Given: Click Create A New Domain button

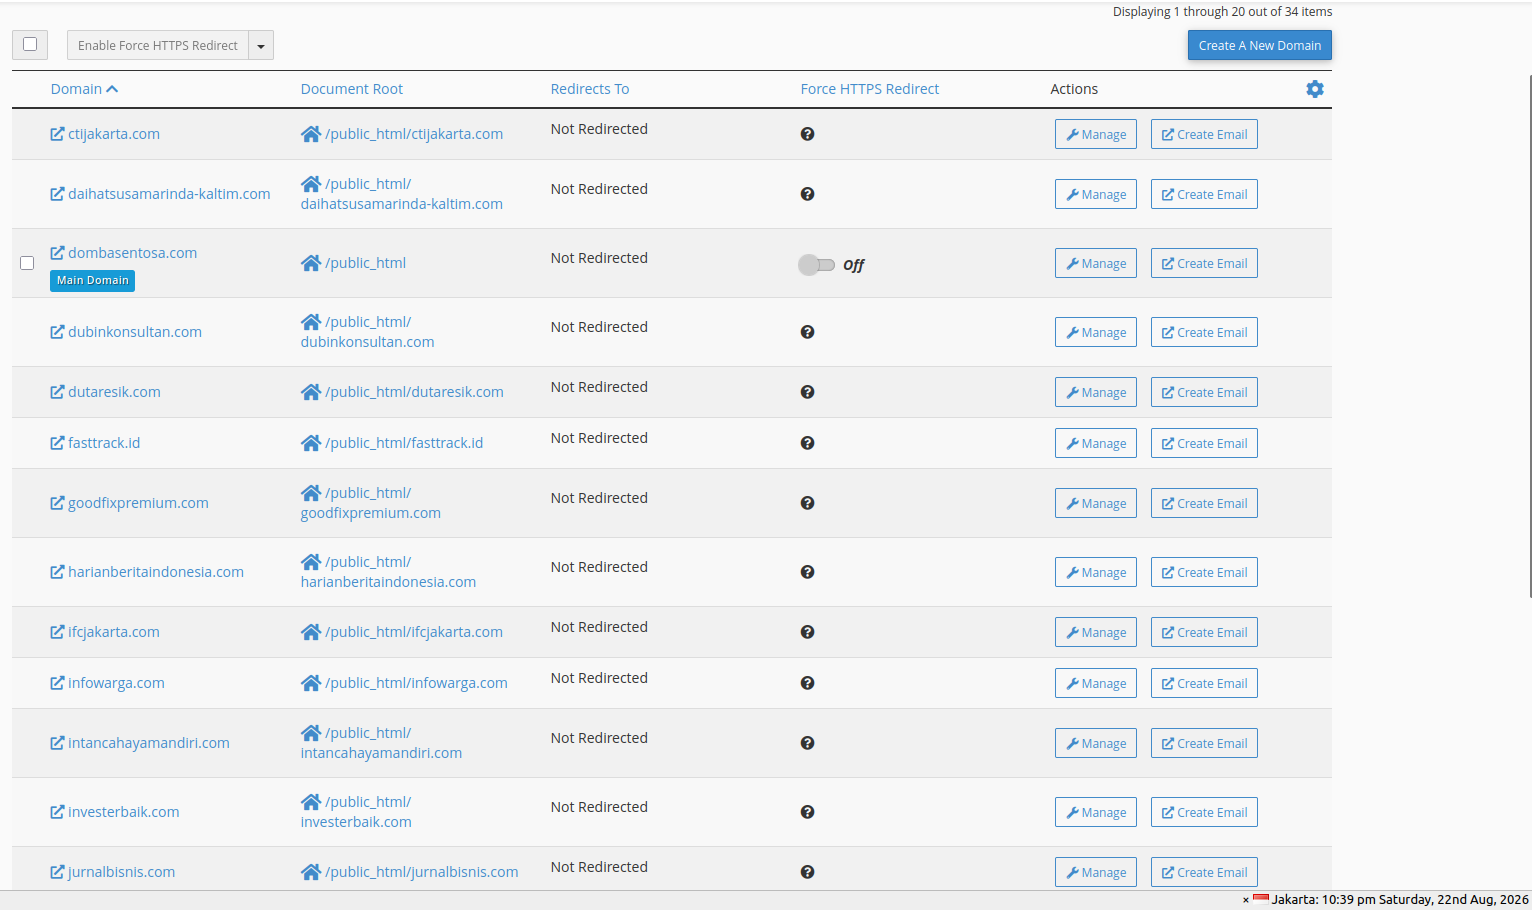Looking at the screenshot, I should click(1260, 45).
